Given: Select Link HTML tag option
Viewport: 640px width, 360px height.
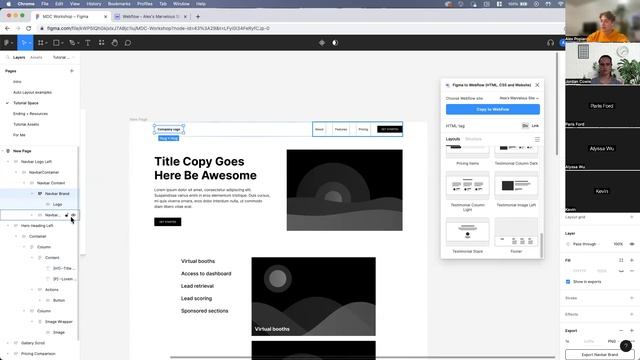Looking at the screenshot, I should tap(535, 126).
